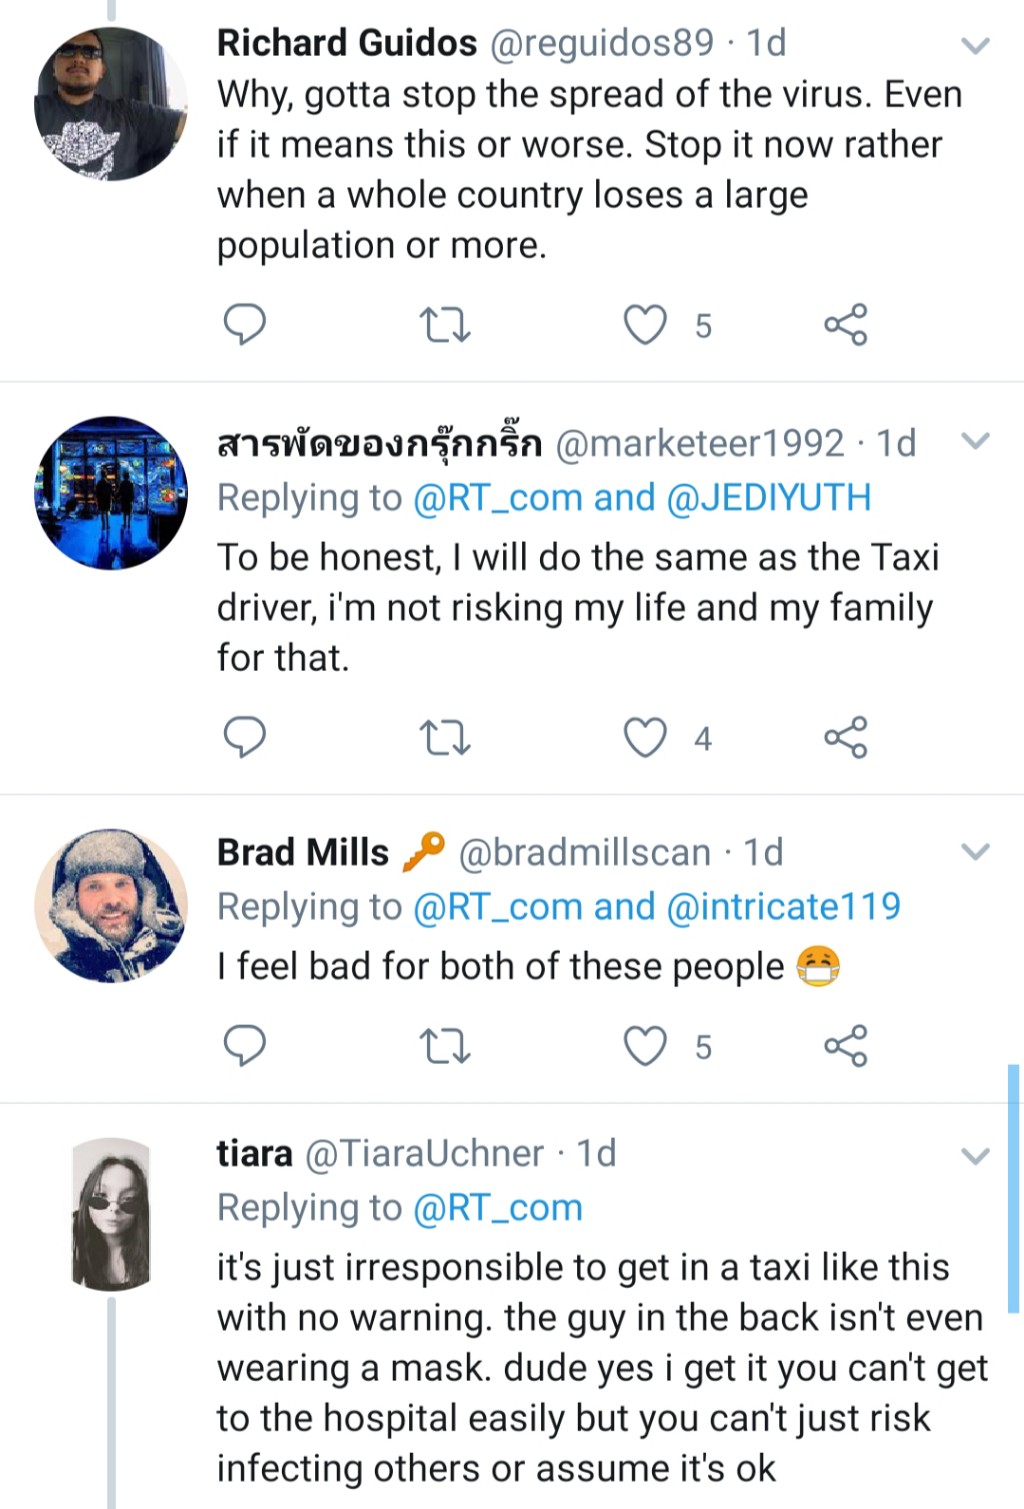Viewport: 1024px width, 1509px height.
Task: Open the @JEDIYUTH mention link
Action: (768, 497)
